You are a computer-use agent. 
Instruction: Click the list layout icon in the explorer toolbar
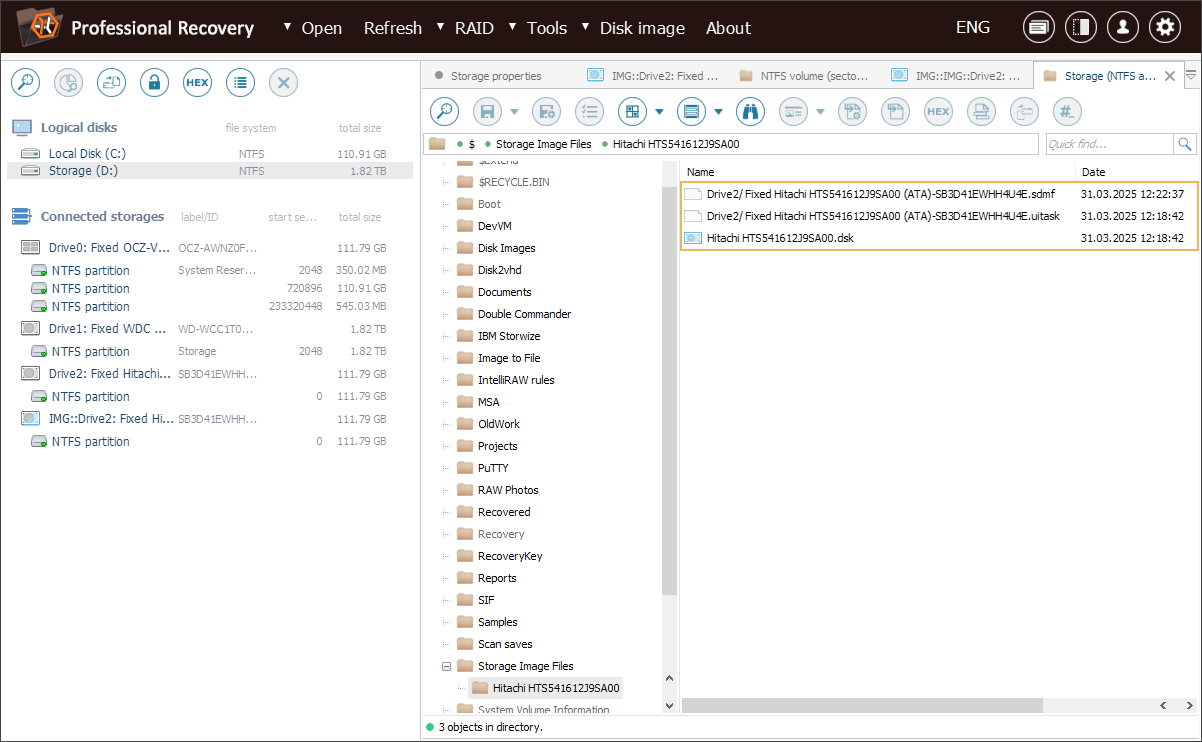click(691, 112)
